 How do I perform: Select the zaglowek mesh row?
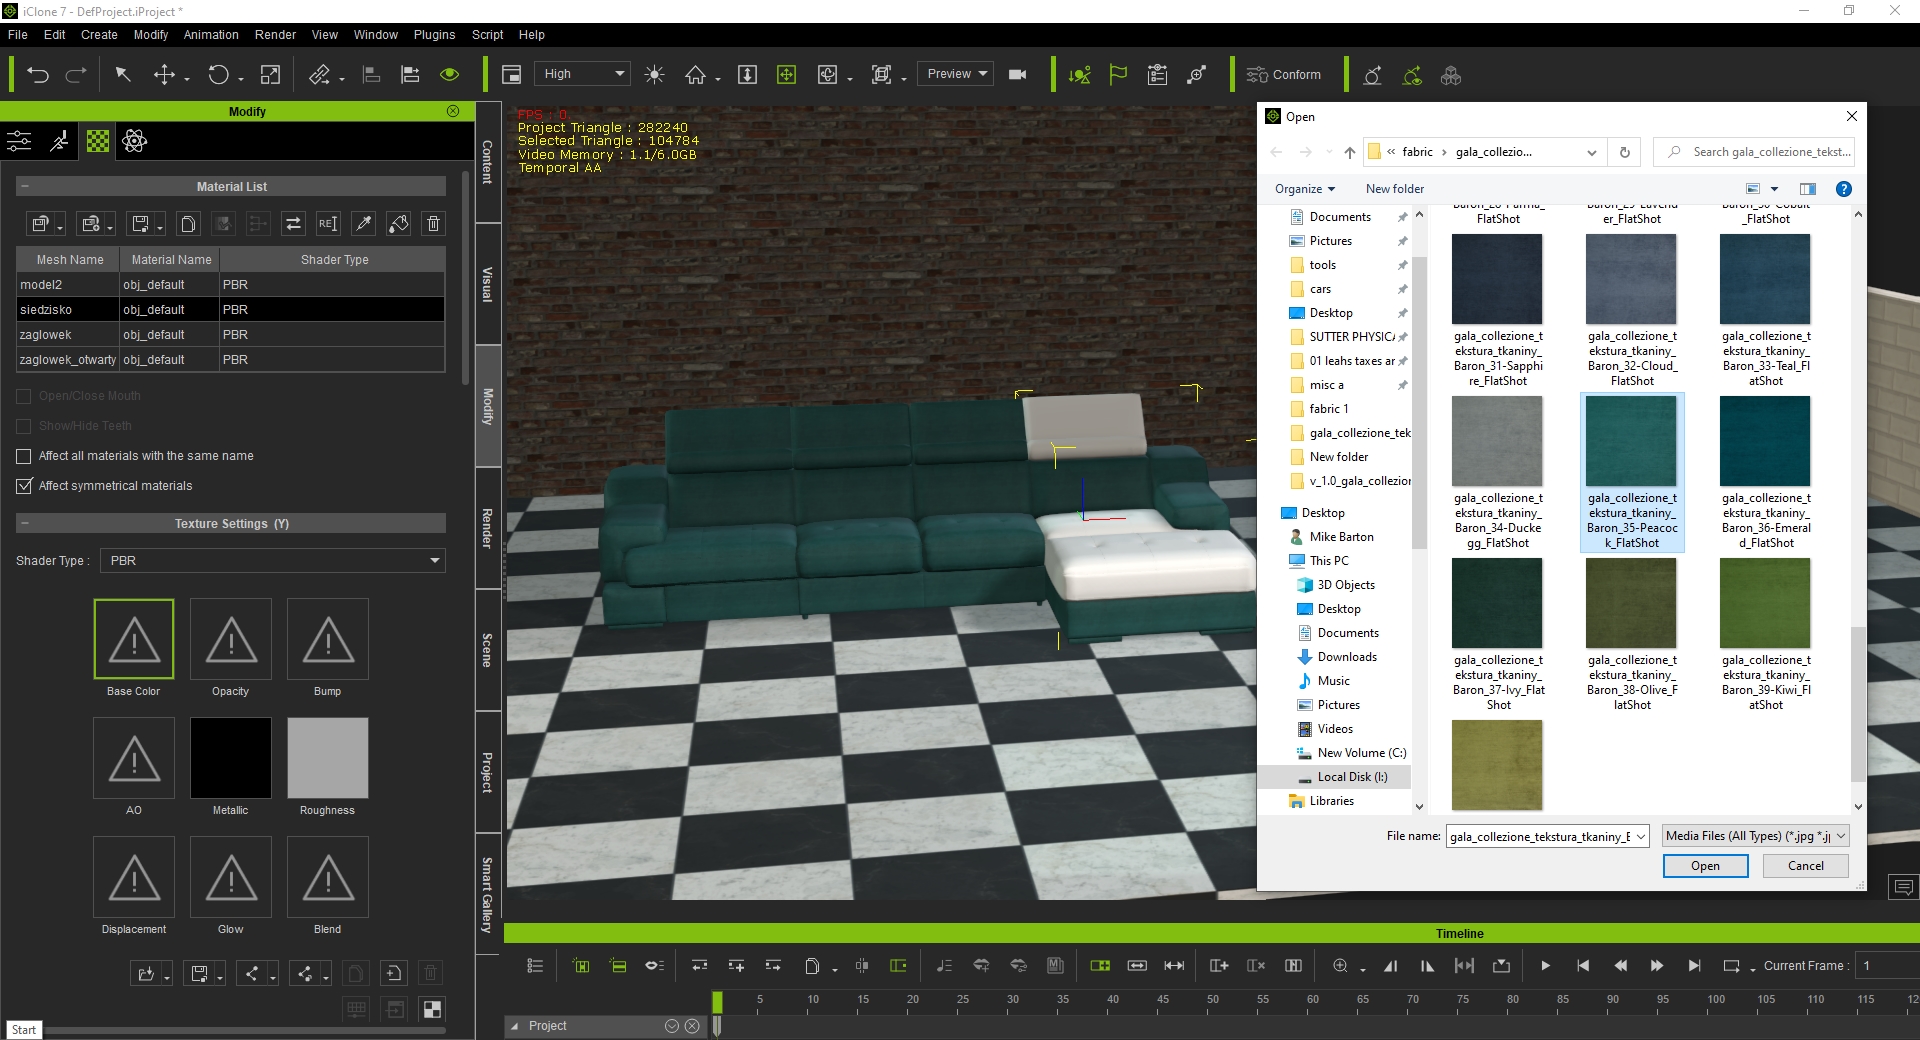click(x=230, y=335)
